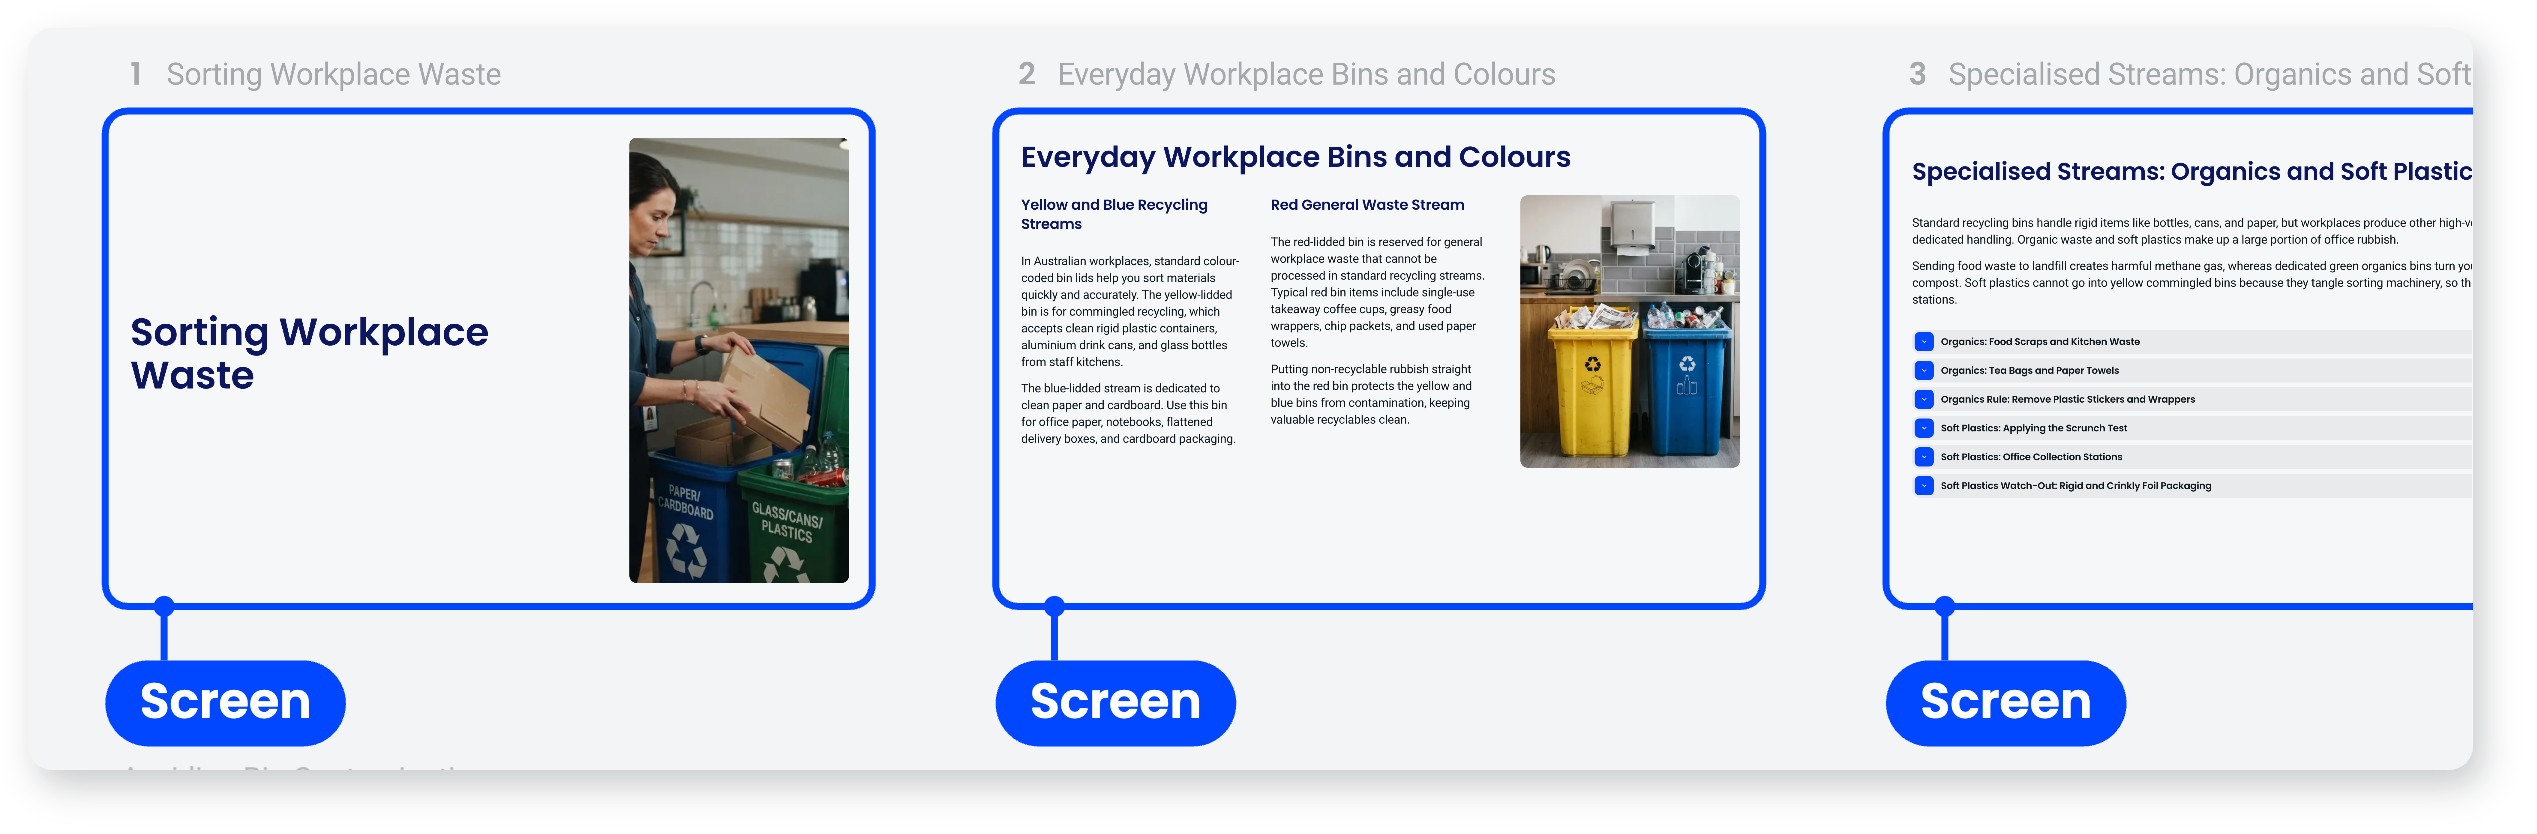Screen dimensions: 2537x834
Task: Click the photo of yellow and blue bins
Action: pos(1630,331)
